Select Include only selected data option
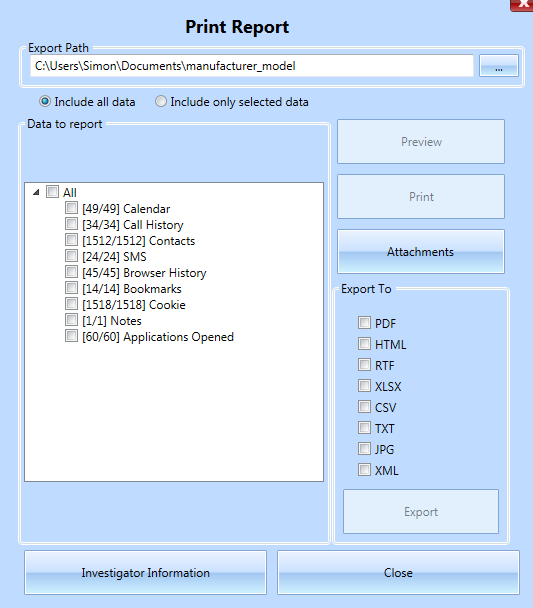Image resolution: width=533 pixels, height=608 pixels. 161,102
